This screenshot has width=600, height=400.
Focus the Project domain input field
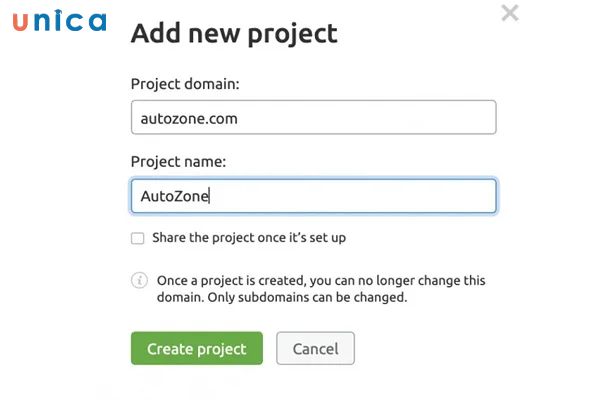(x=313, y=118)
